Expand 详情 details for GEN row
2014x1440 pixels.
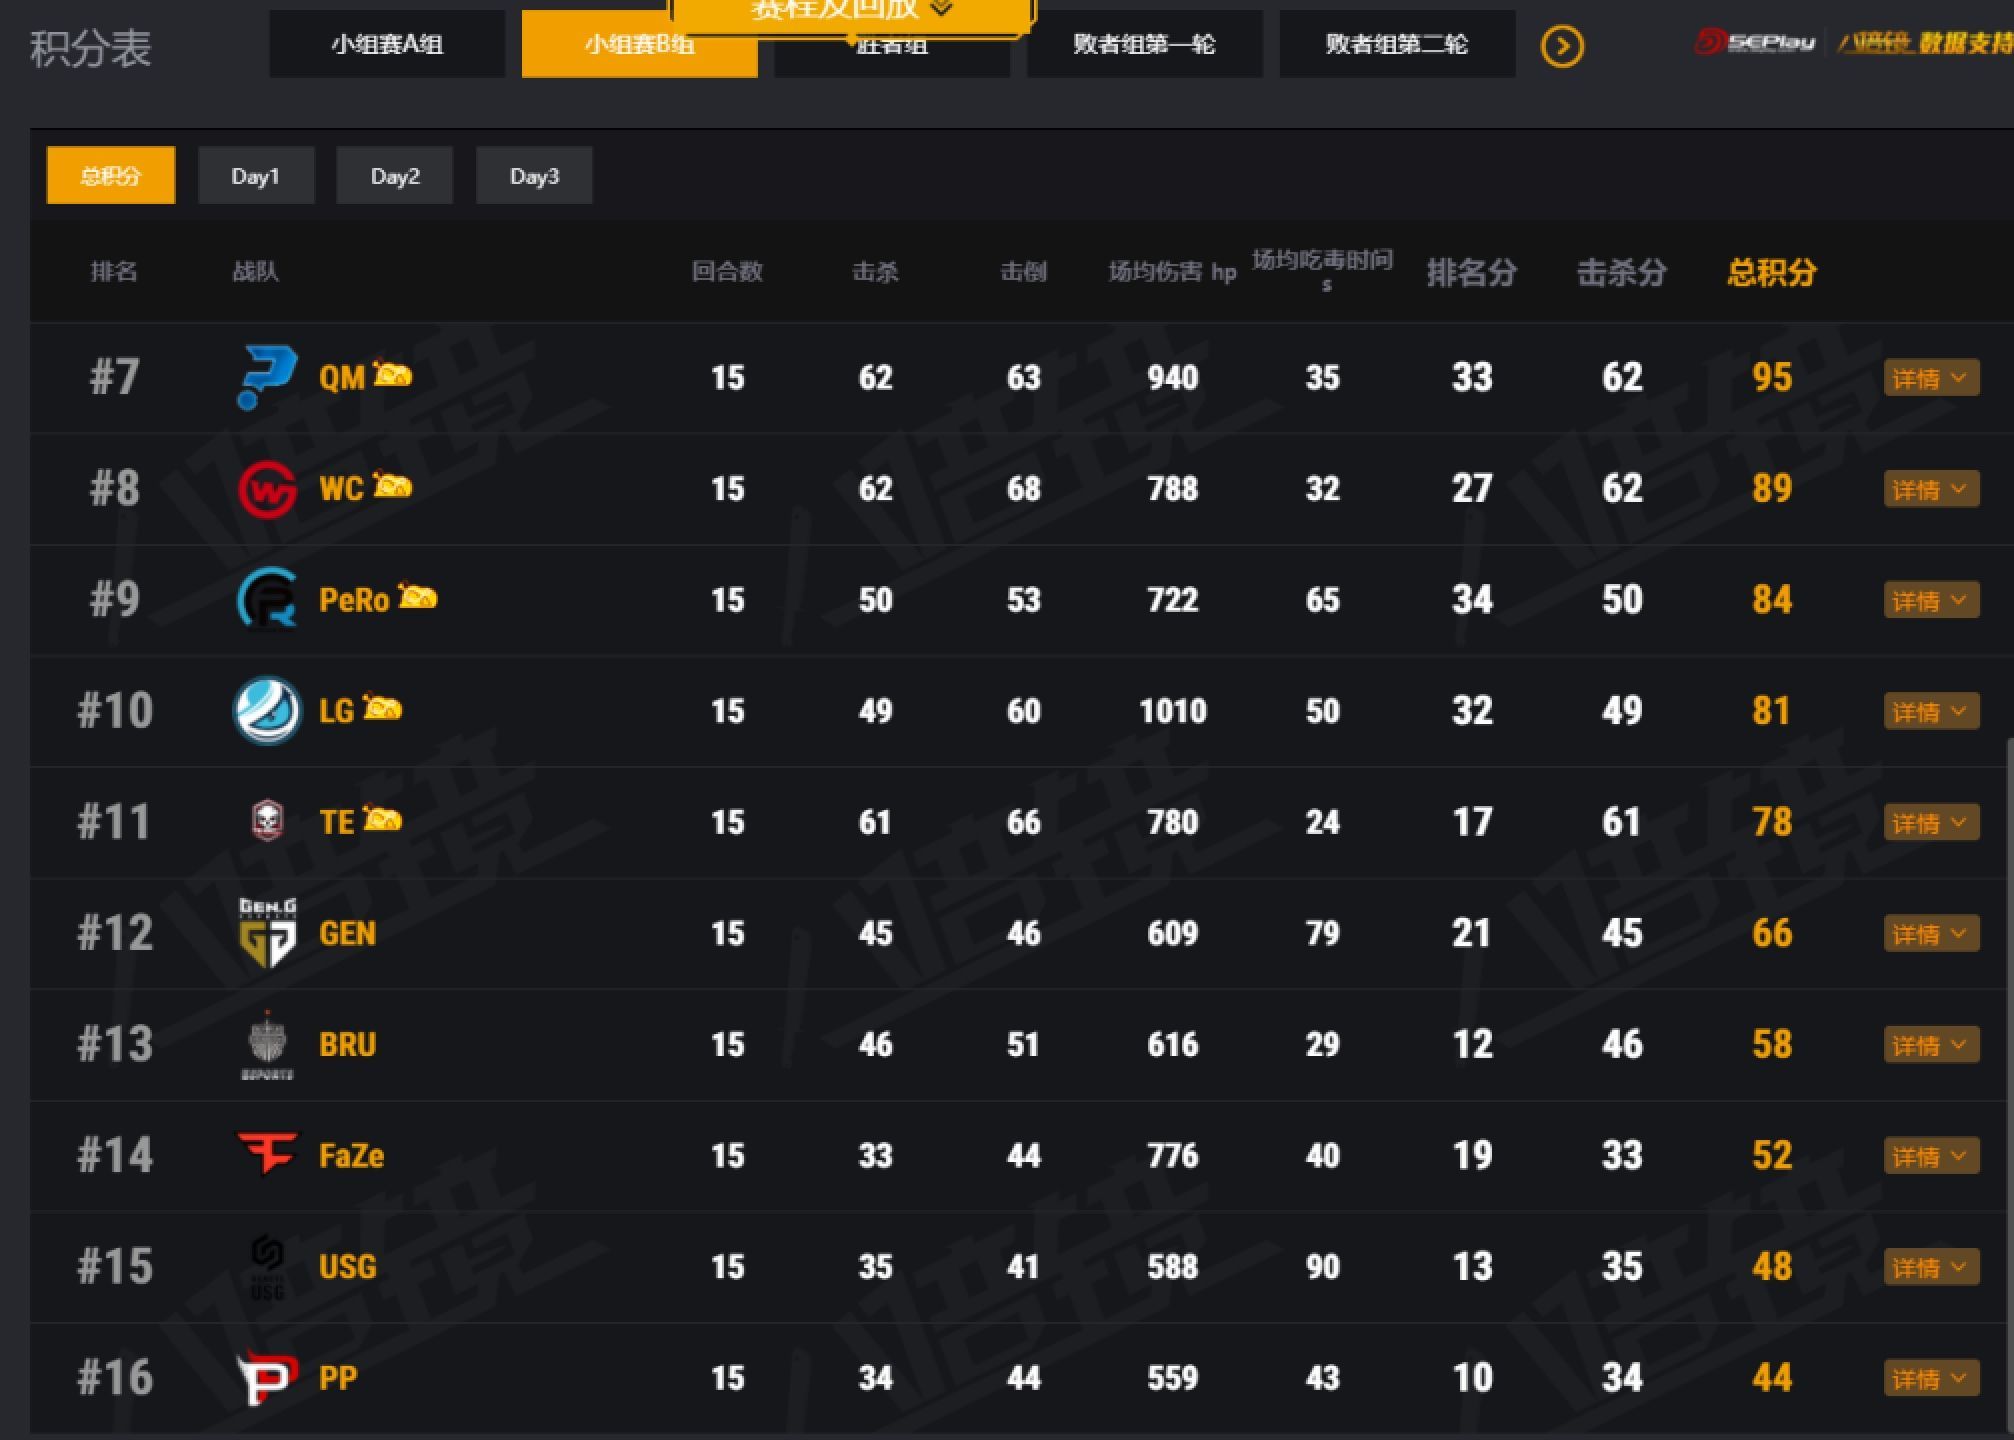pos(1930,934)
